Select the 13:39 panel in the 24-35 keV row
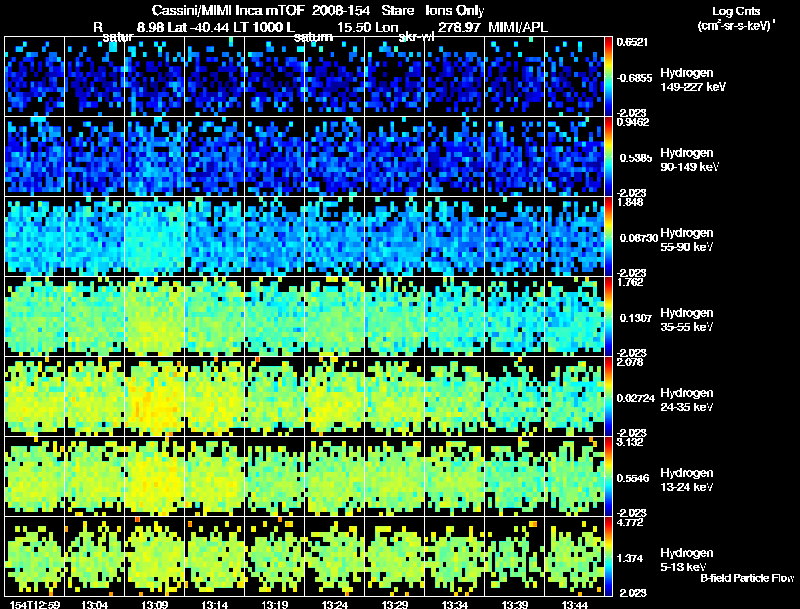This screenshot has width=800, height=609. click(515, 396)
